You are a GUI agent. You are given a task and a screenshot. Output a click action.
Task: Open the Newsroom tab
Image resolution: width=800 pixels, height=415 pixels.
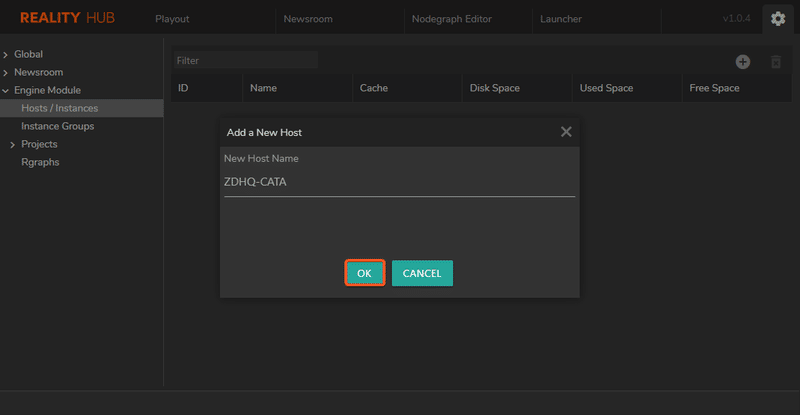coord(307,19)
